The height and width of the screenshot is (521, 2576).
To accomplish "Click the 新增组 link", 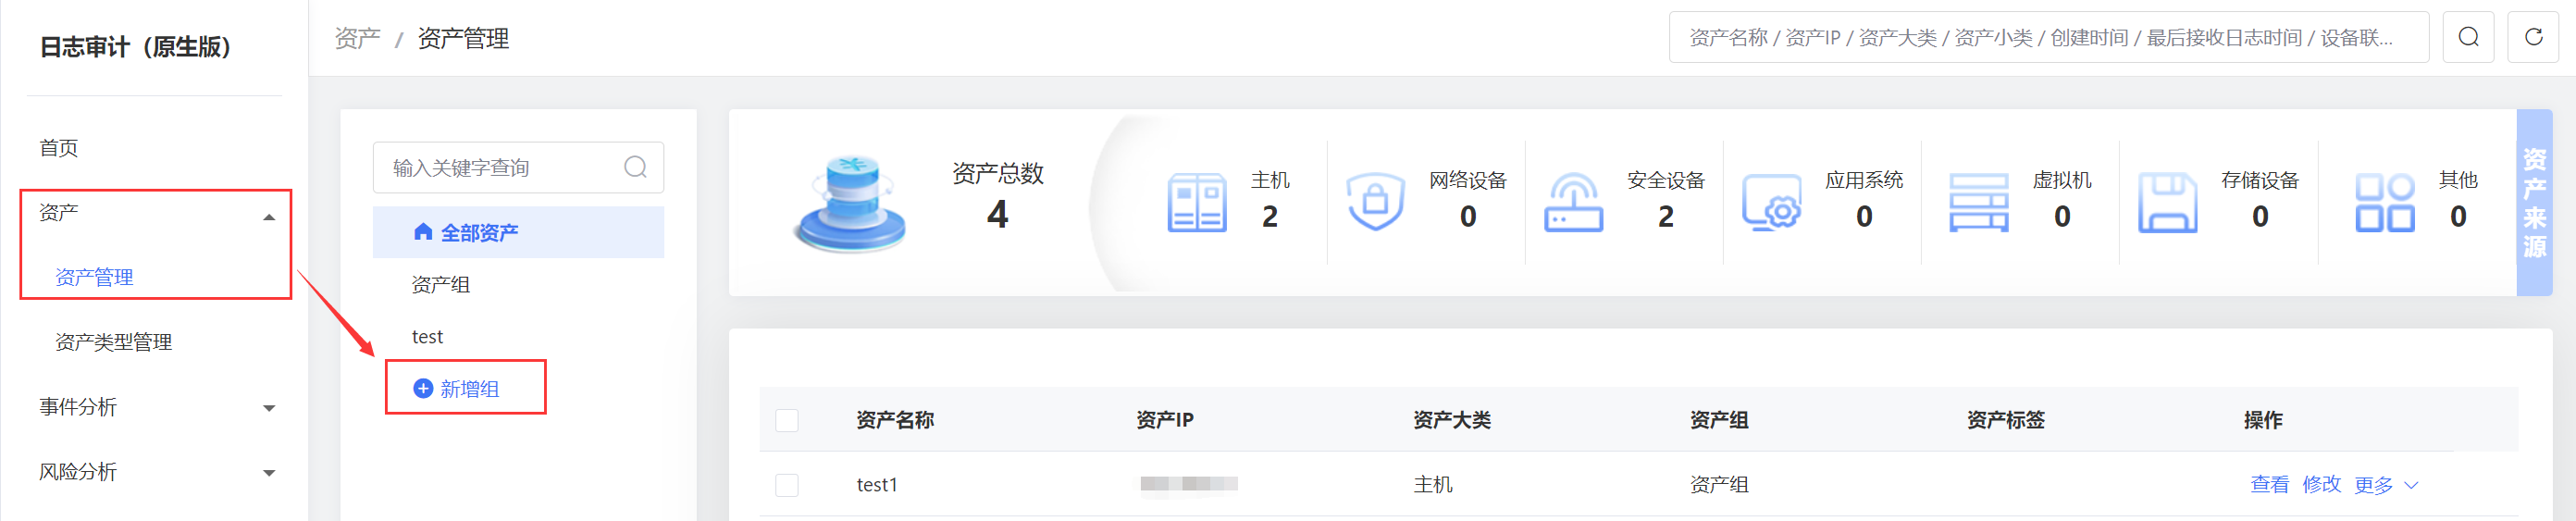I will coord(469,388).
